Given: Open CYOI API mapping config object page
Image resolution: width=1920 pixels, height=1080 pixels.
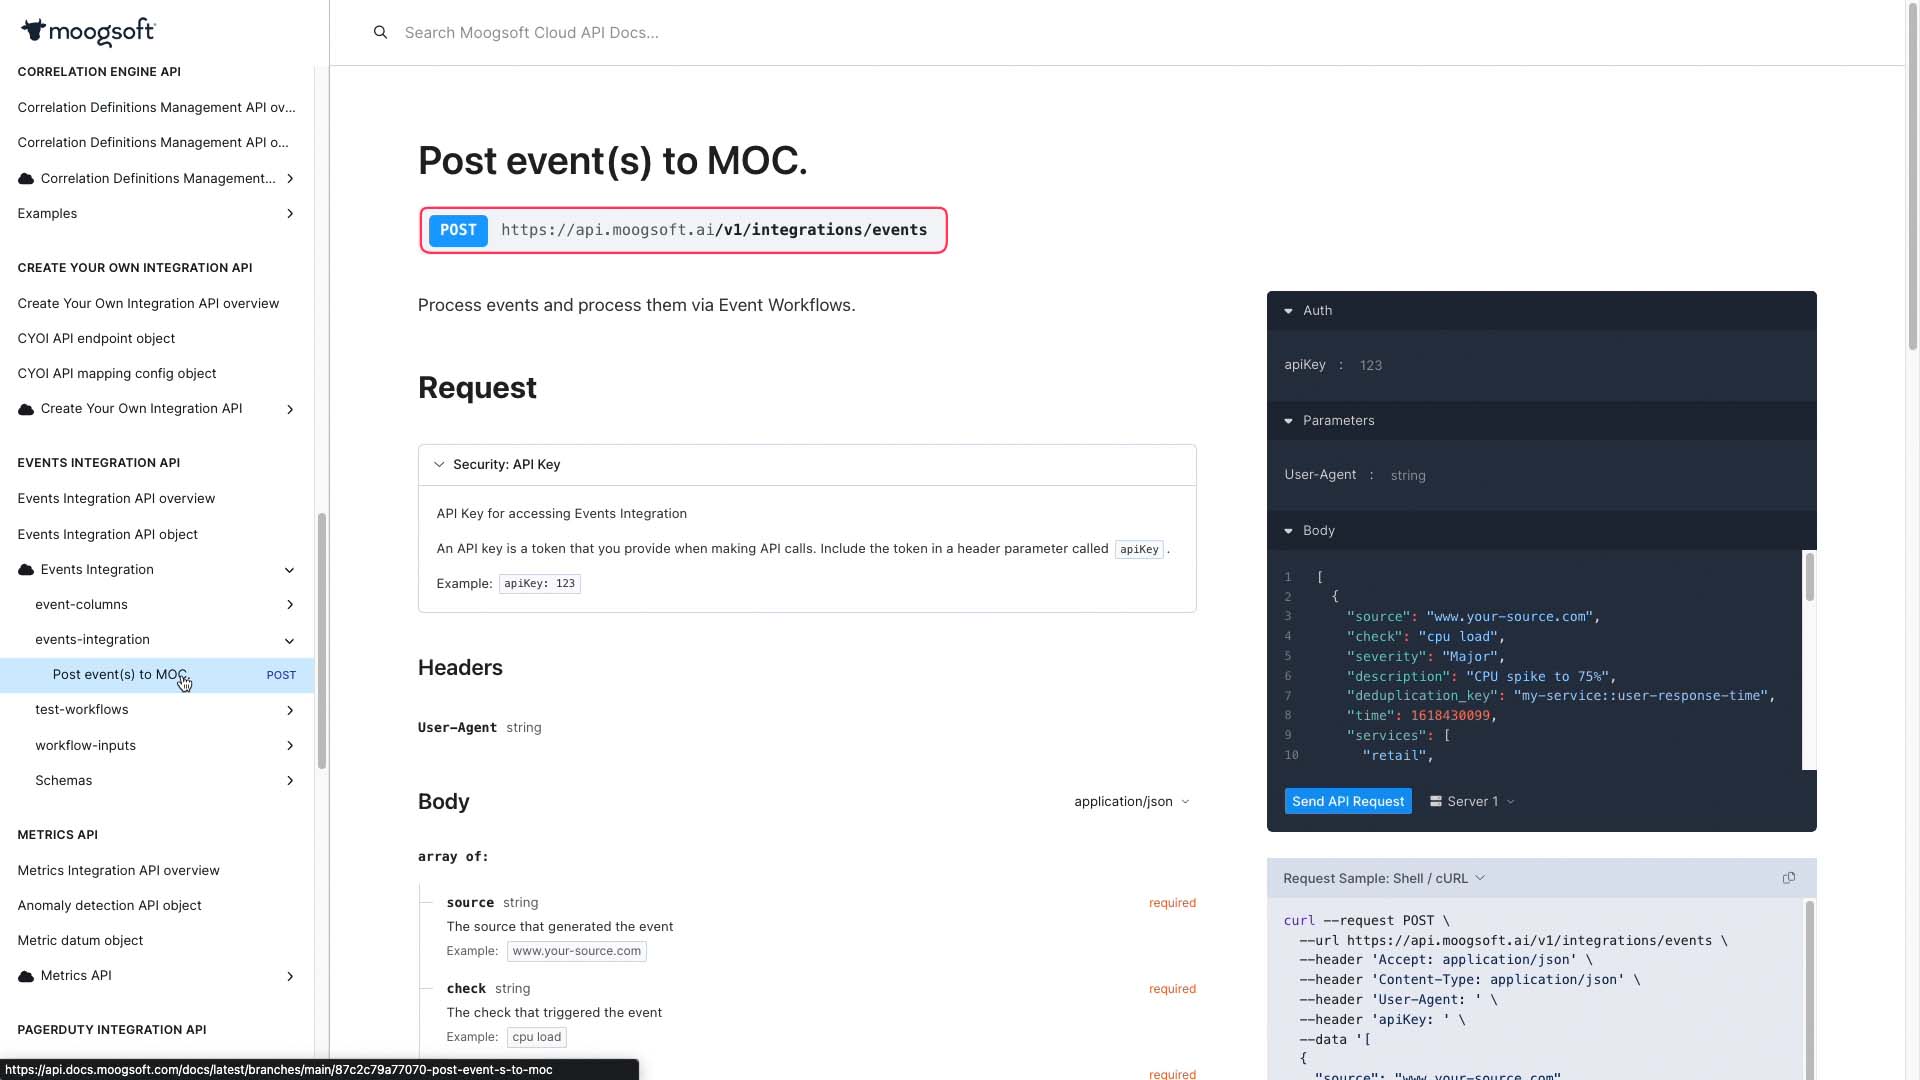Looking at the screenshot, I should [116, 374].
